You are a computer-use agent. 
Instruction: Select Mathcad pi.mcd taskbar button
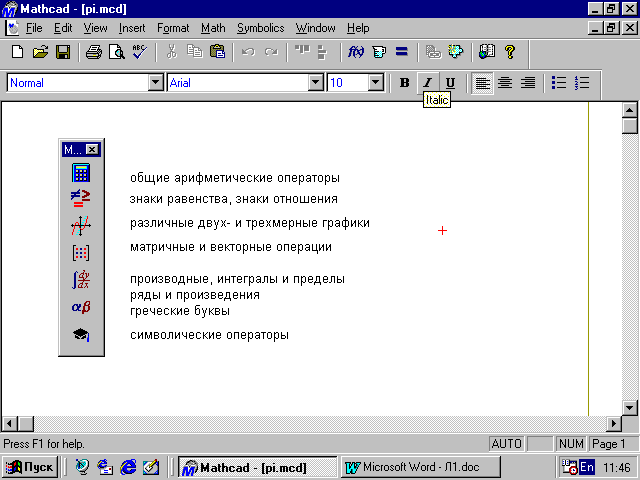pos(258,467)
